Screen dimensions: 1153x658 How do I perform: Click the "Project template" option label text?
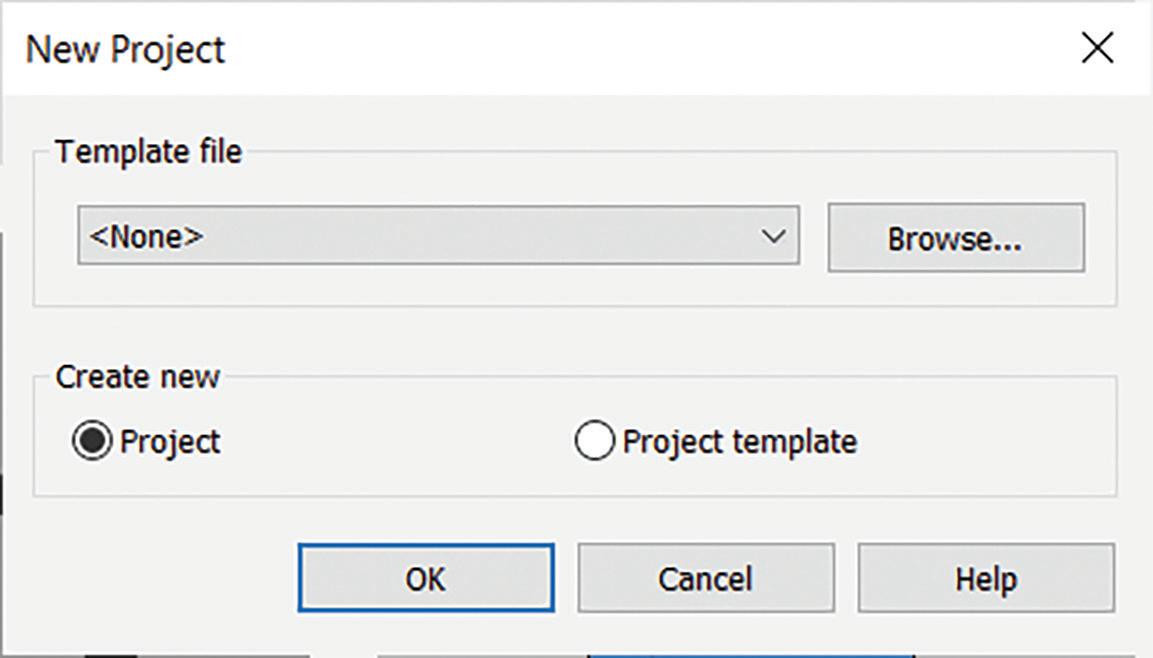coord(739,442)
